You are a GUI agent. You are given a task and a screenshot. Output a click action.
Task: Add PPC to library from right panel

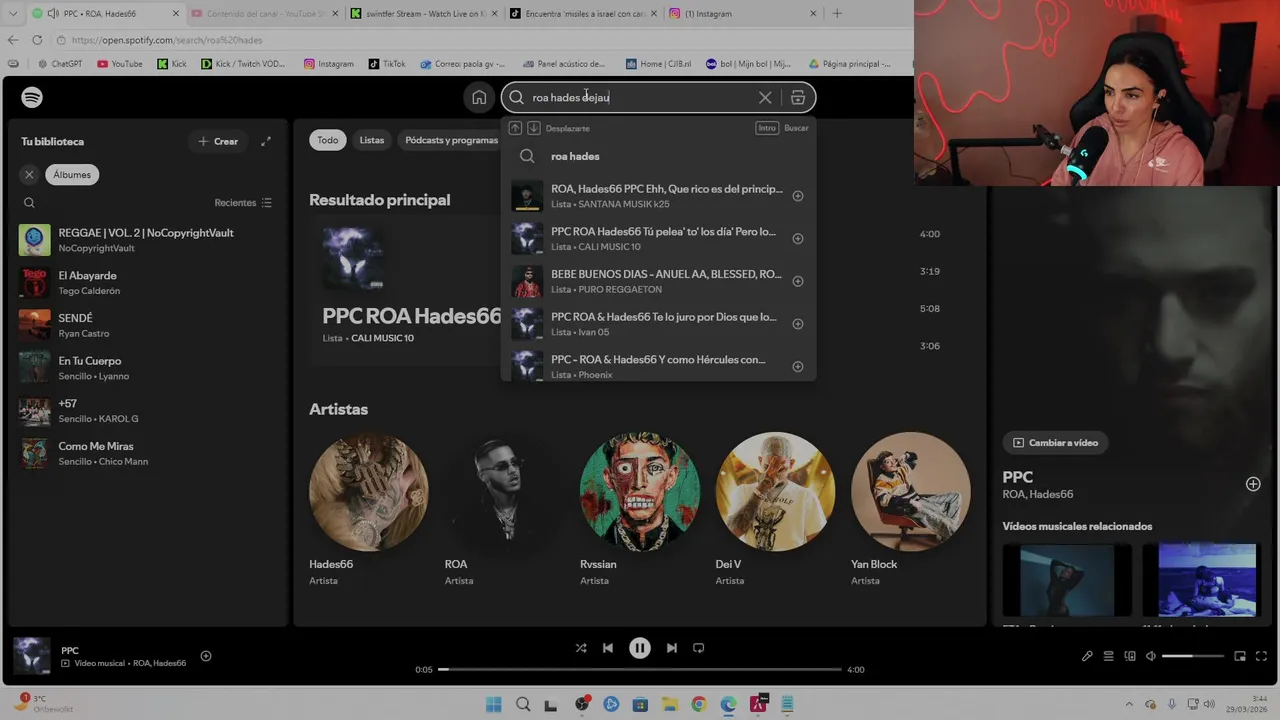tap(1253, 484)
